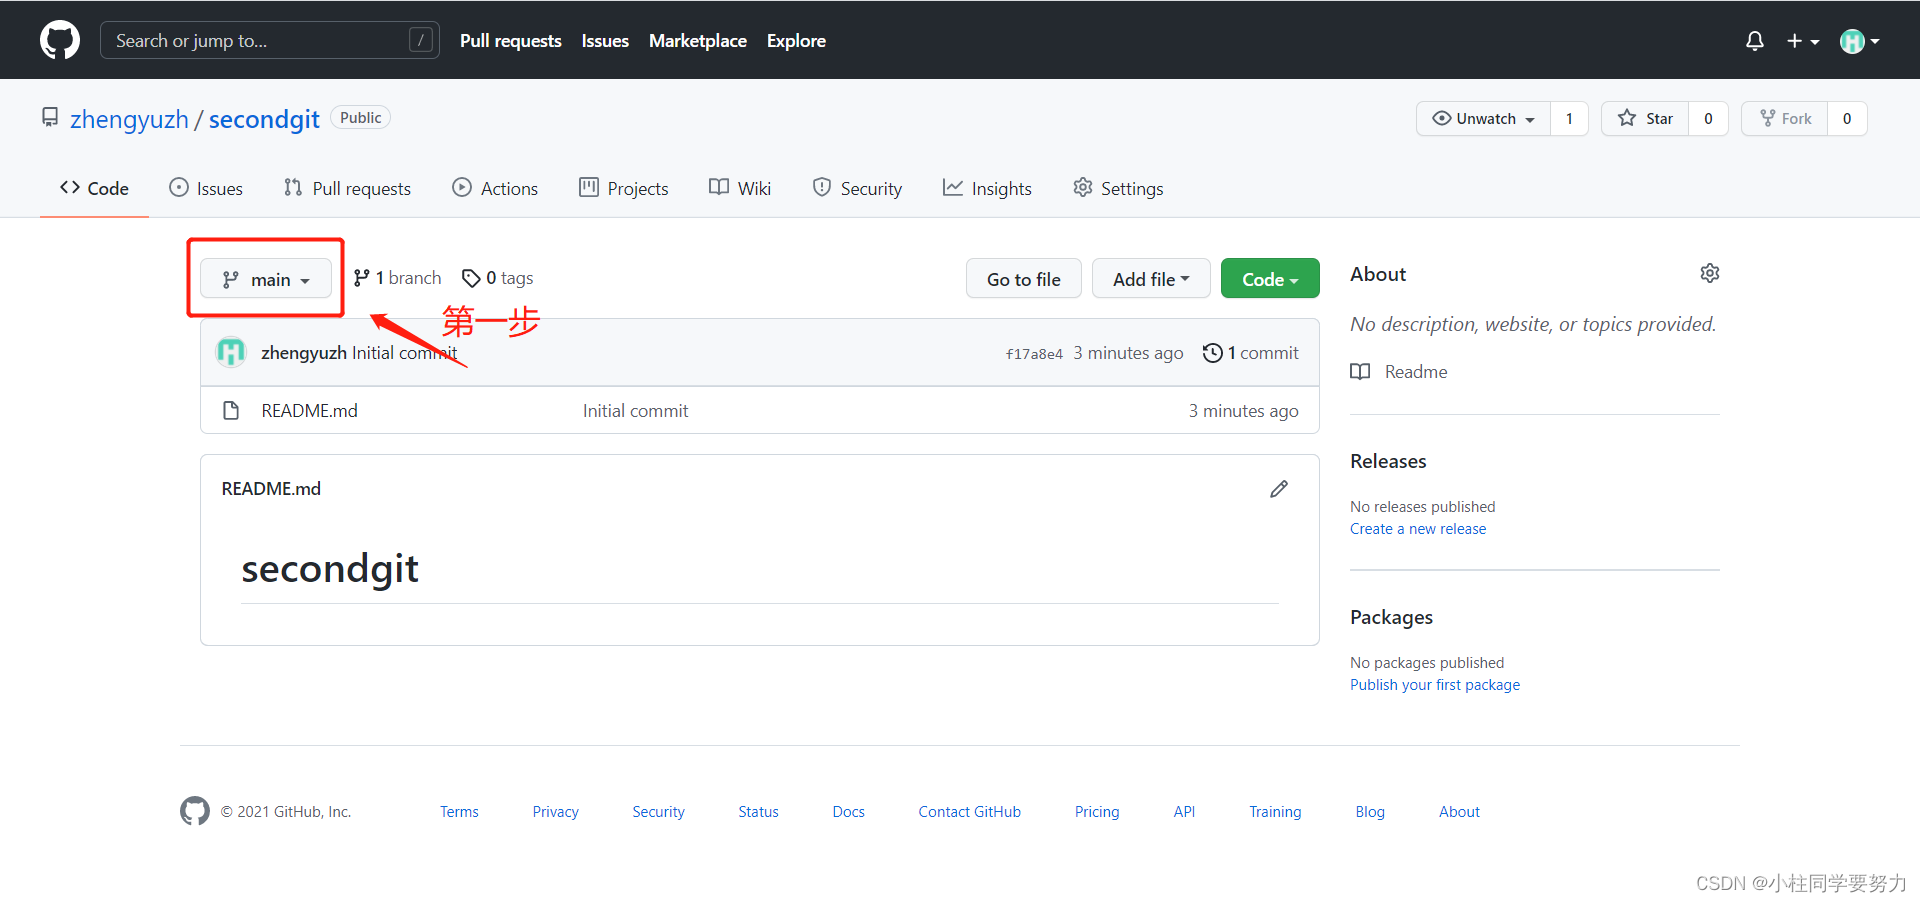The height and width of the screenshot is (902, 1920).
Task: Switch to the Code tab
Action: (x=94, y=188)
